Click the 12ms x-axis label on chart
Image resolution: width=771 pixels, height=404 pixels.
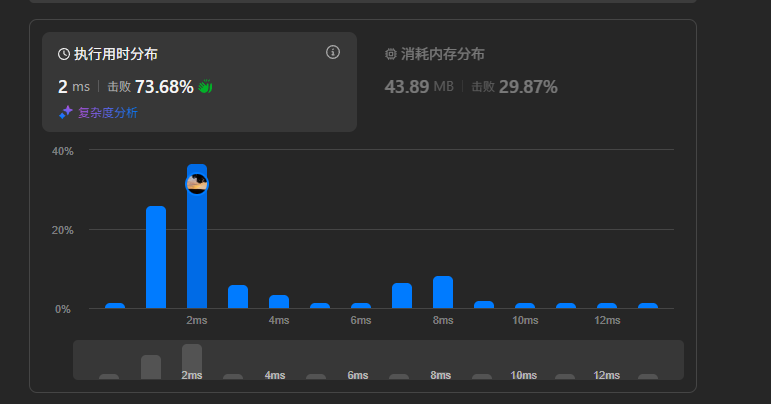607,320
